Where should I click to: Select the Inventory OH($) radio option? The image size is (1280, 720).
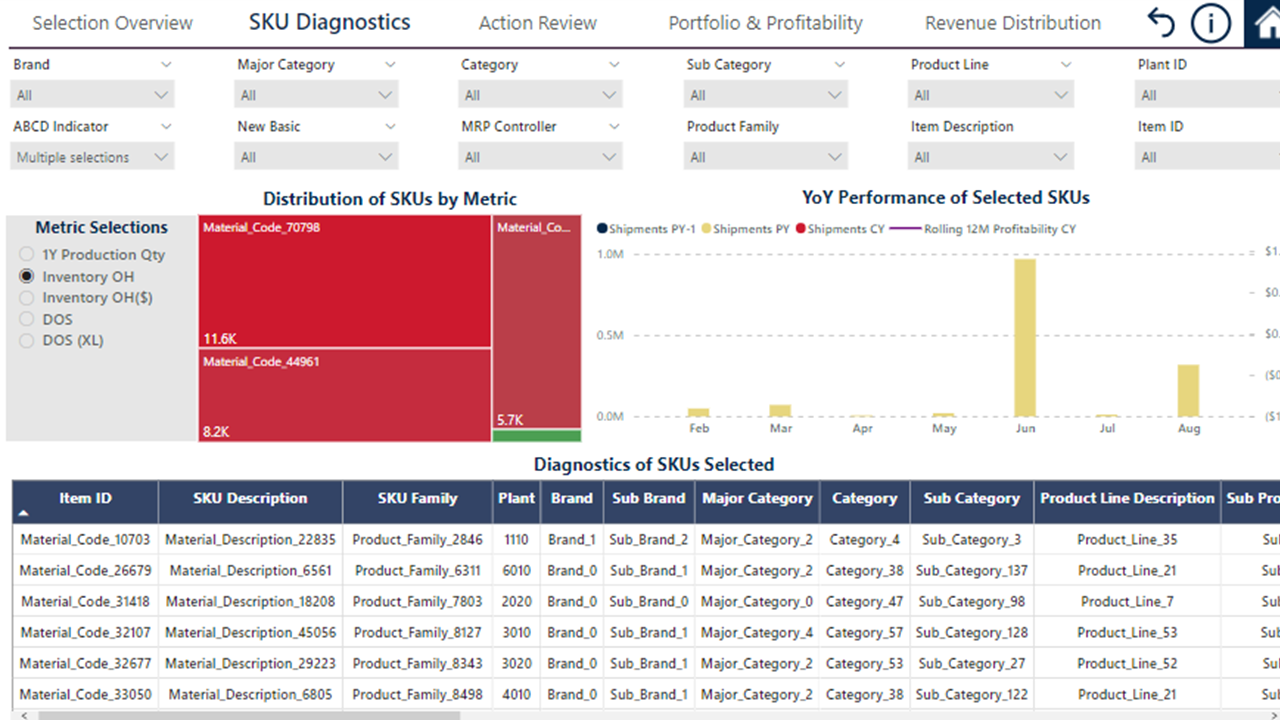(26, 298)
